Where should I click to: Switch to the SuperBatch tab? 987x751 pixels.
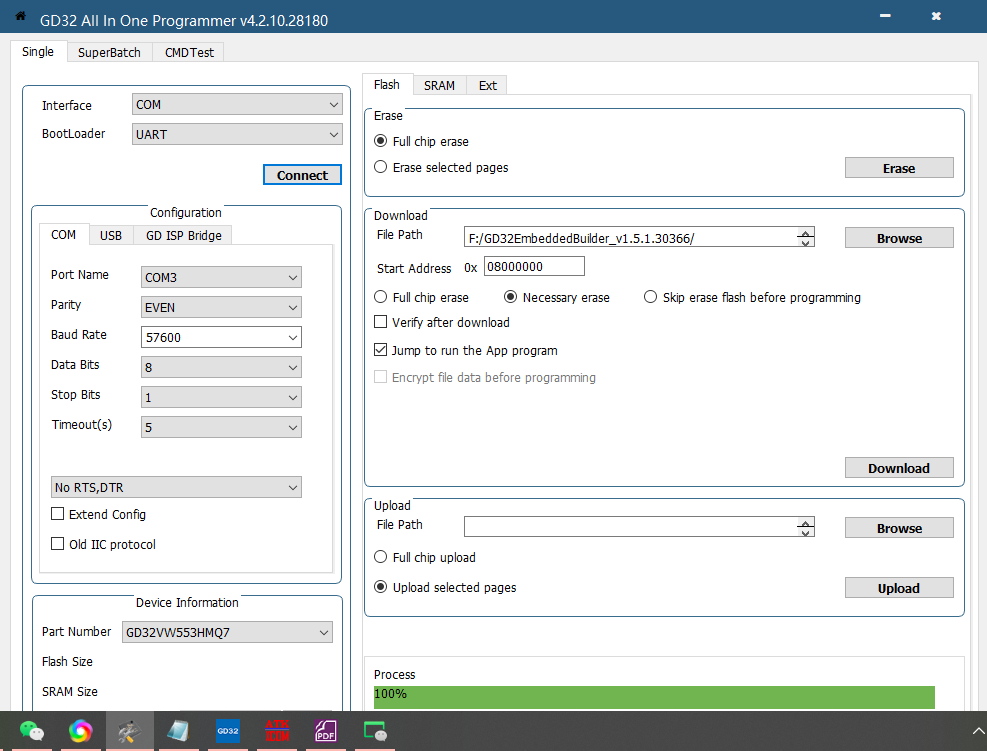pos(109,52)
